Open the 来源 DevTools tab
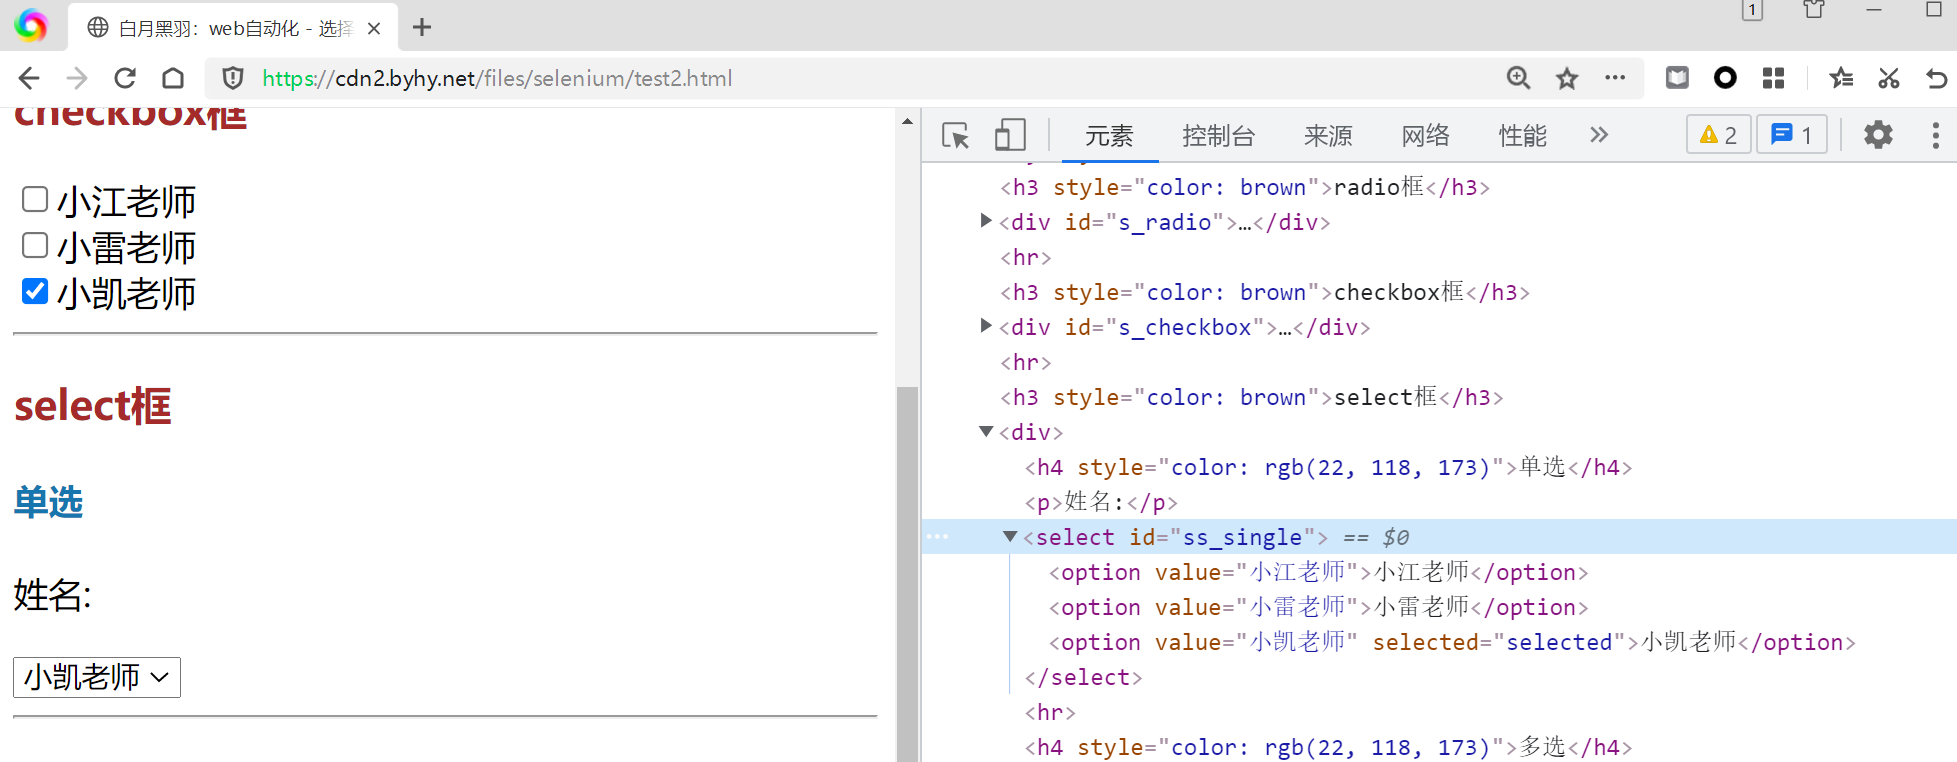The image size is (1957, 762). pyautogui.click(x=1328, y=136)
